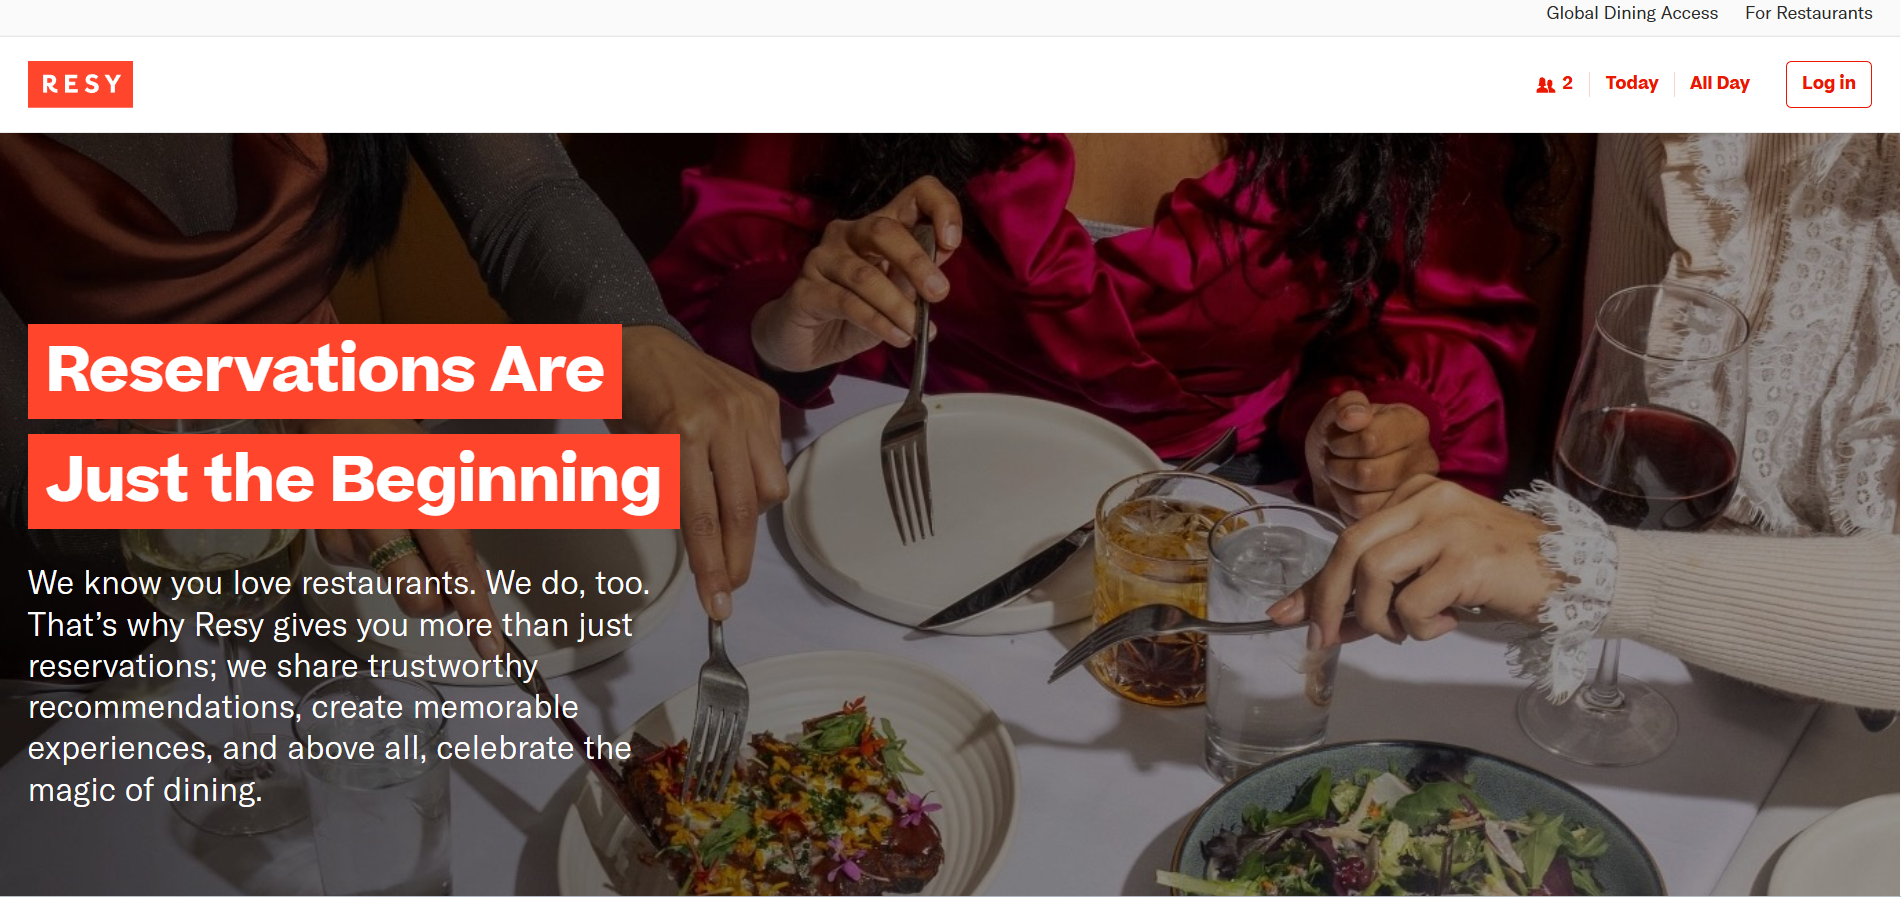The width and height of the screenshot is (1901, 897).
Task: Click the Just the Beginning headline banner
Action: coord(354,481)
